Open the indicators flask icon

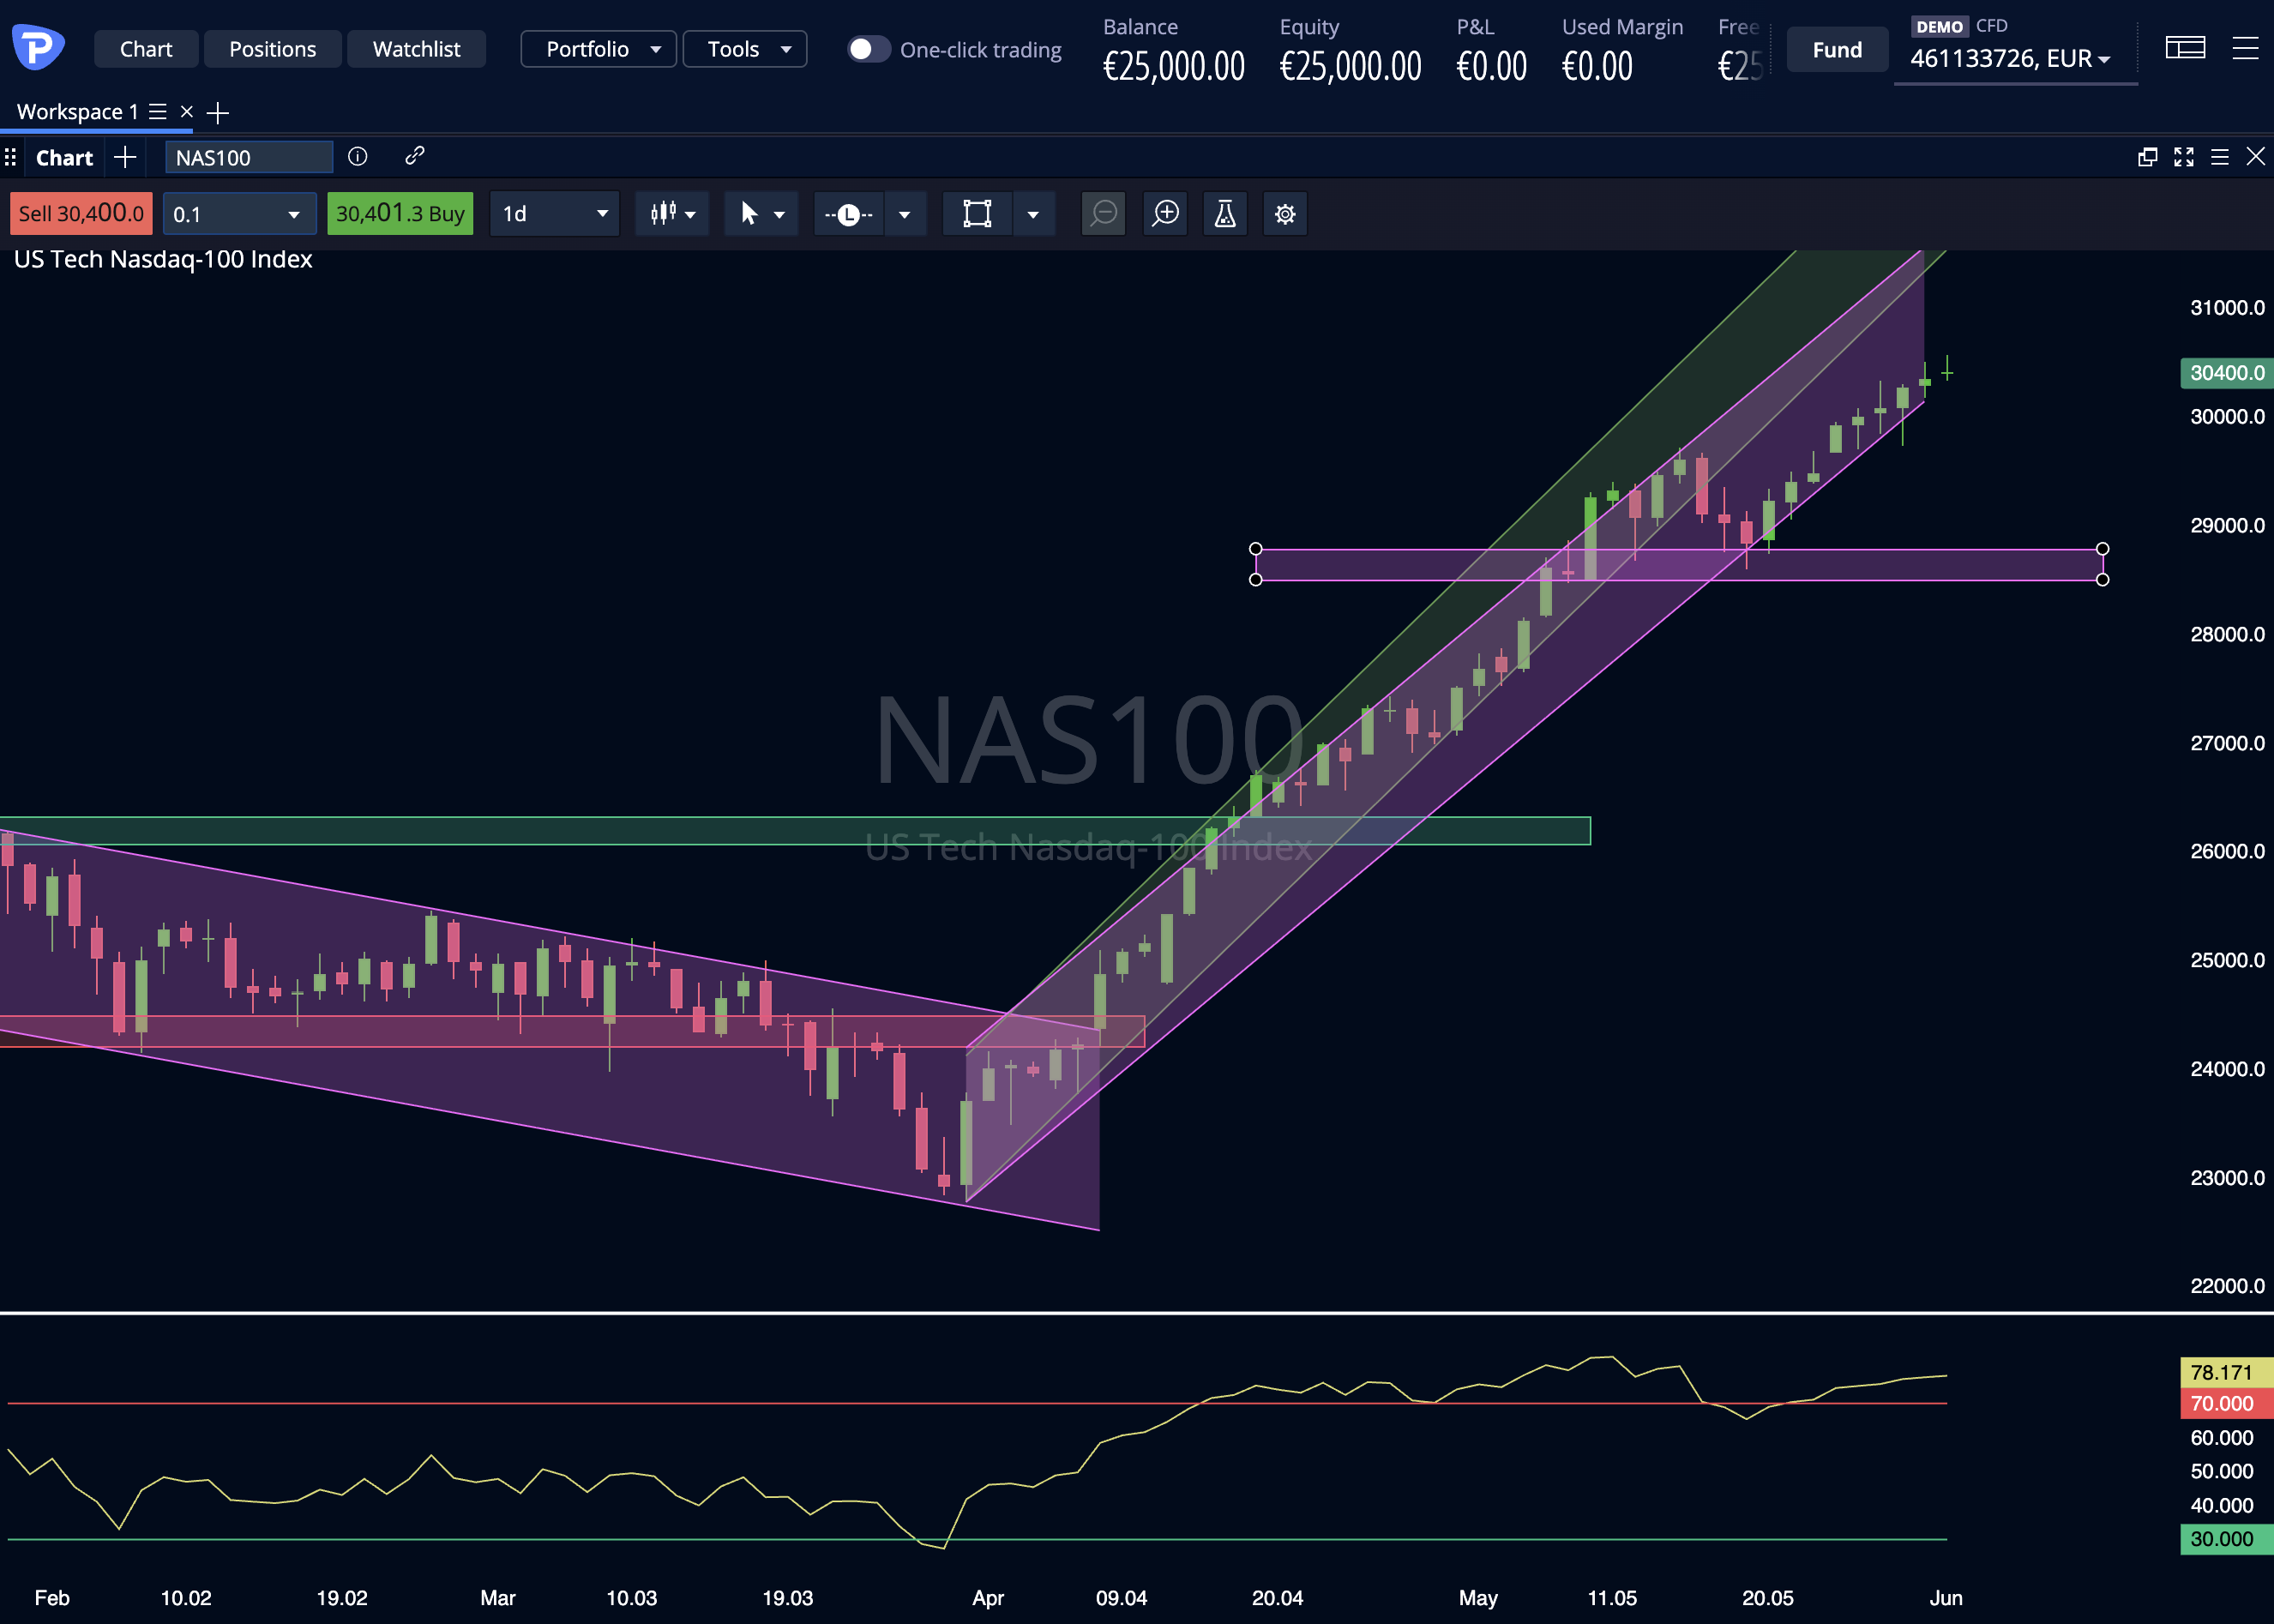coord(1225,213)
